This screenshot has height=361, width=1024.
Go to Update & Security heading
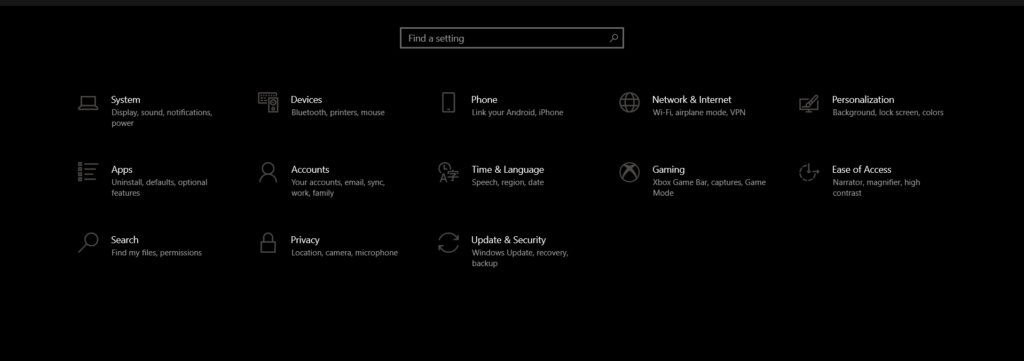coord(509,240)
